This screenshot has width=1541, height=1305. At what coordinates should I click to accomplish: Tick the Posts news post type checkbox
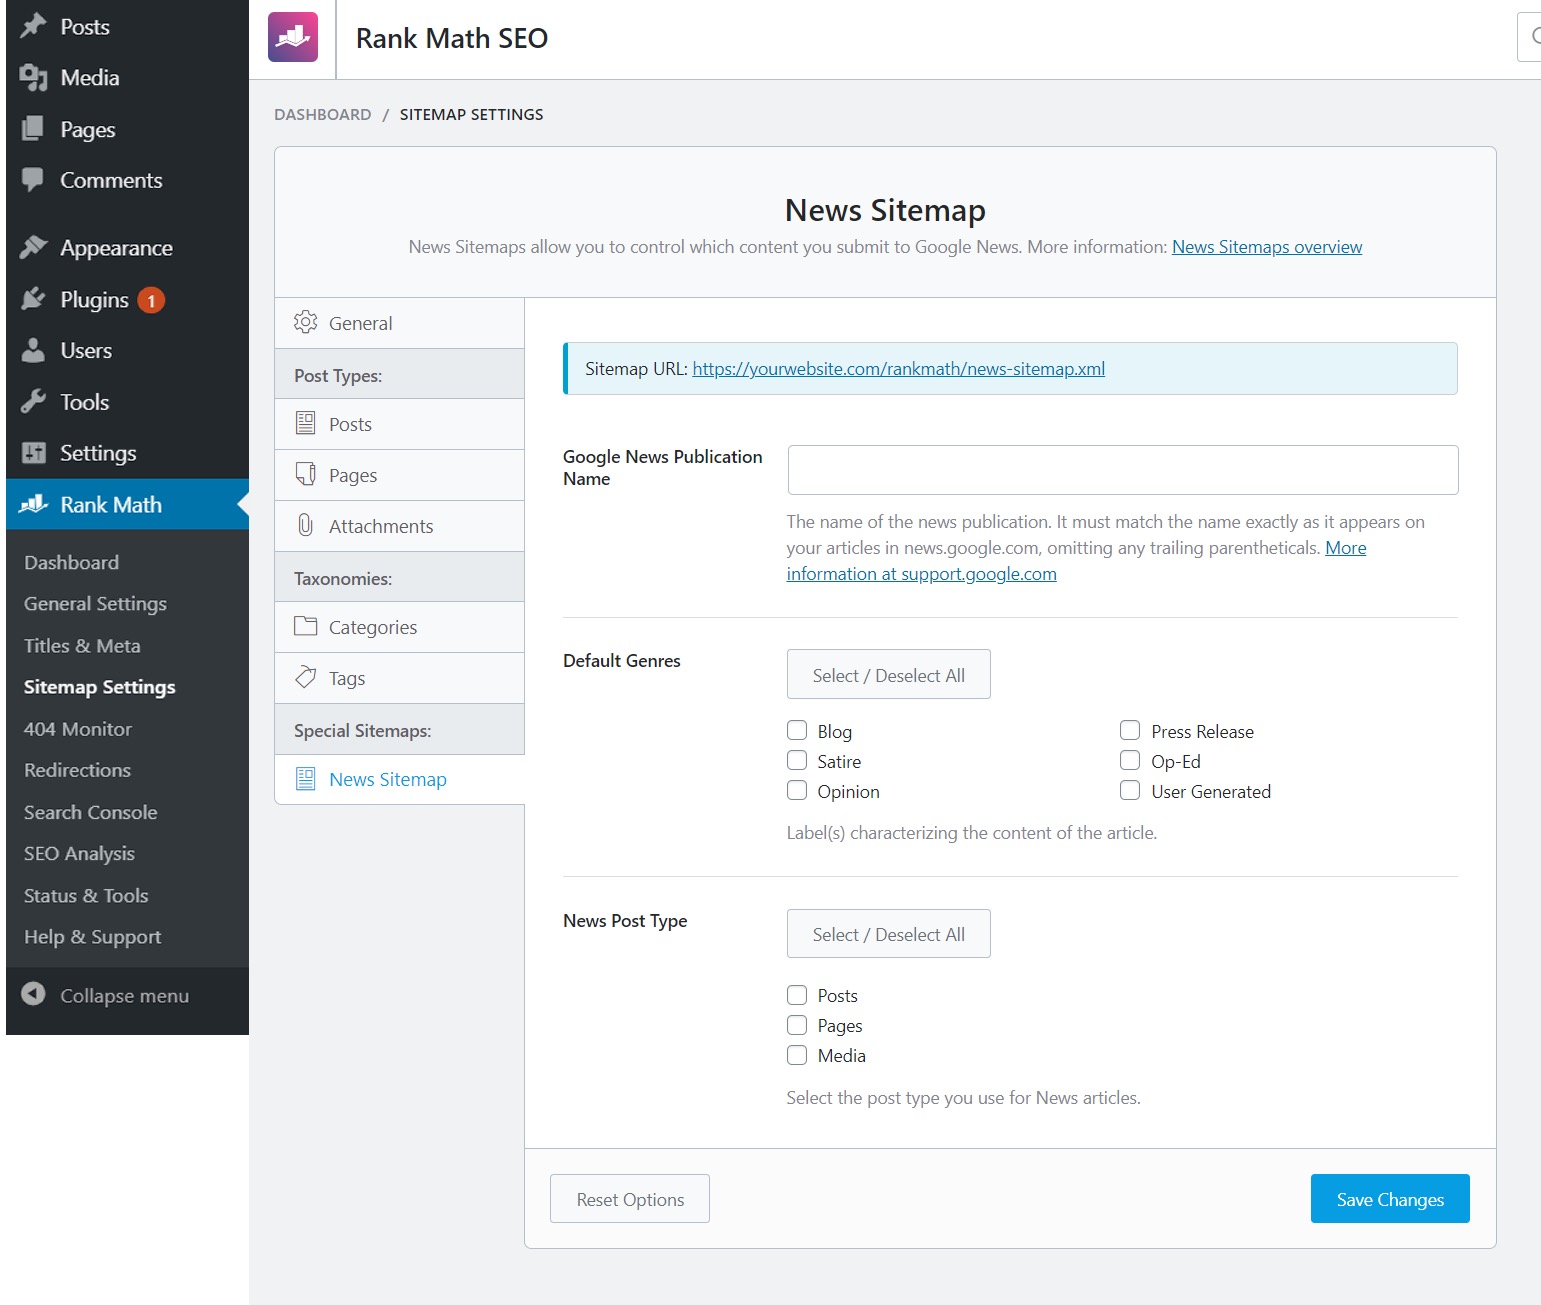[x=797, y=995]
